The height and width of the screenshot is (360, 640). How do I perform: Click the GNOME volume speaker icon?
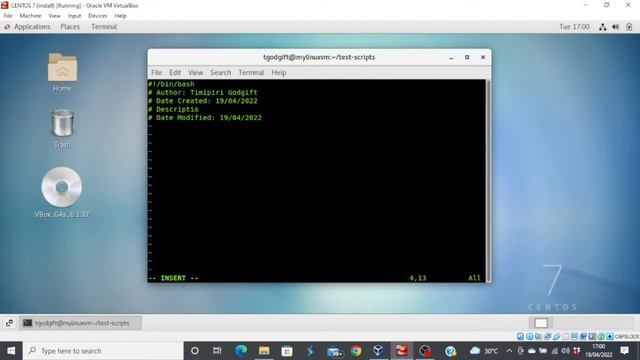616,27
